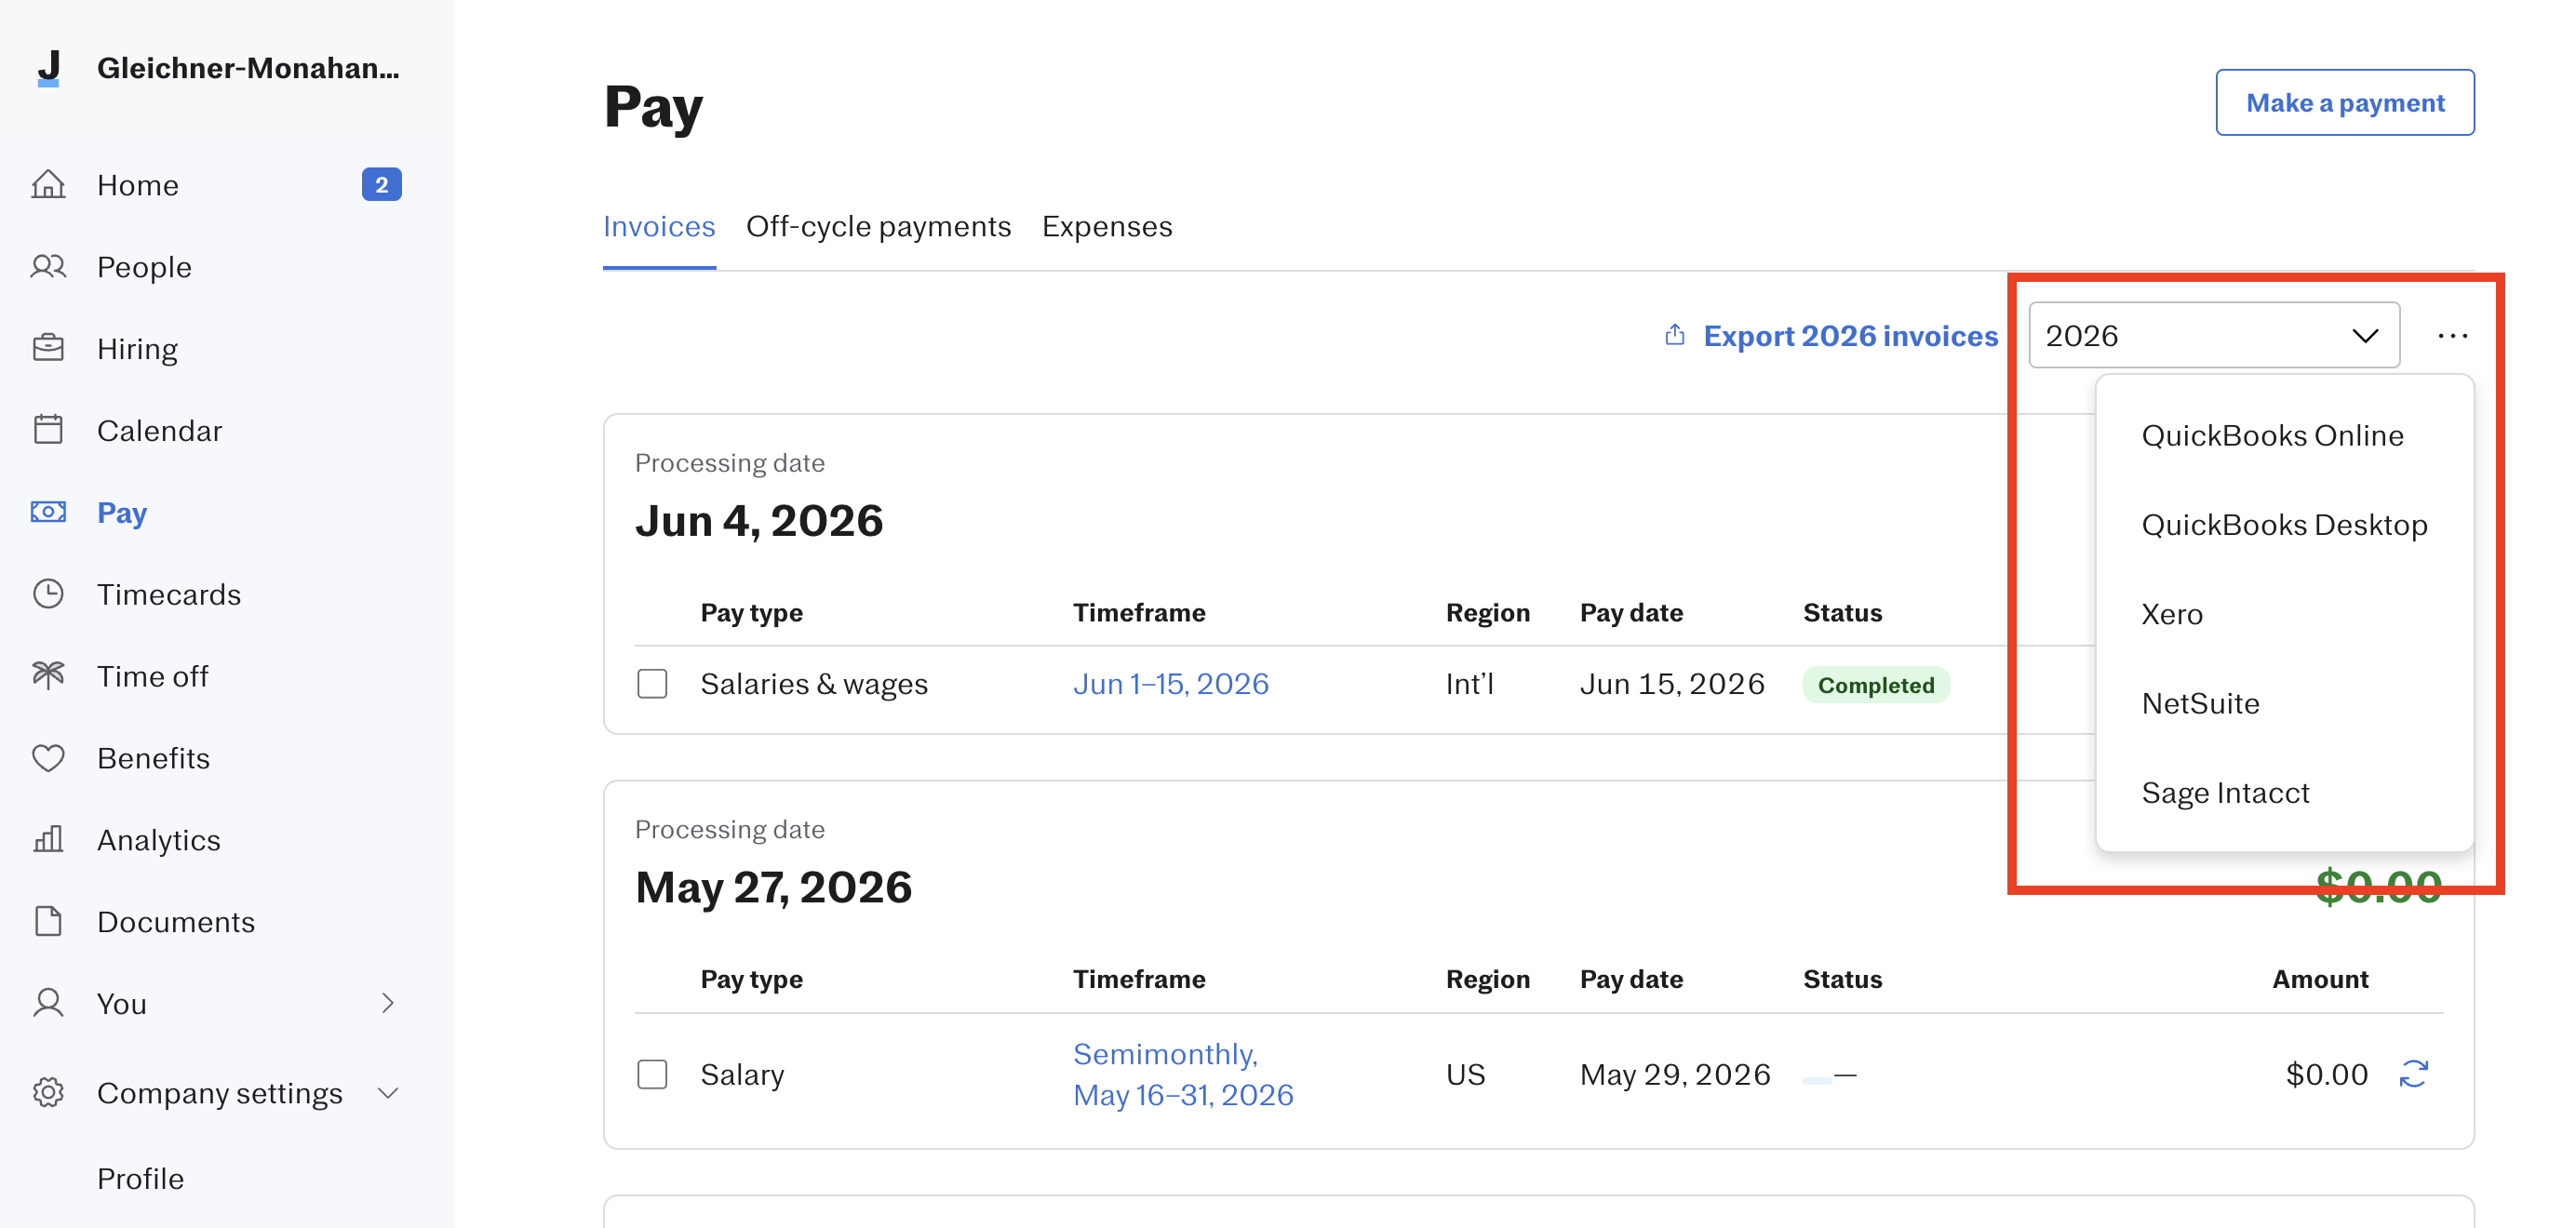Switch to the Expenses tab
Image resolution: width=2576 pixels, height=1228 pixels.
[1107, 227]
